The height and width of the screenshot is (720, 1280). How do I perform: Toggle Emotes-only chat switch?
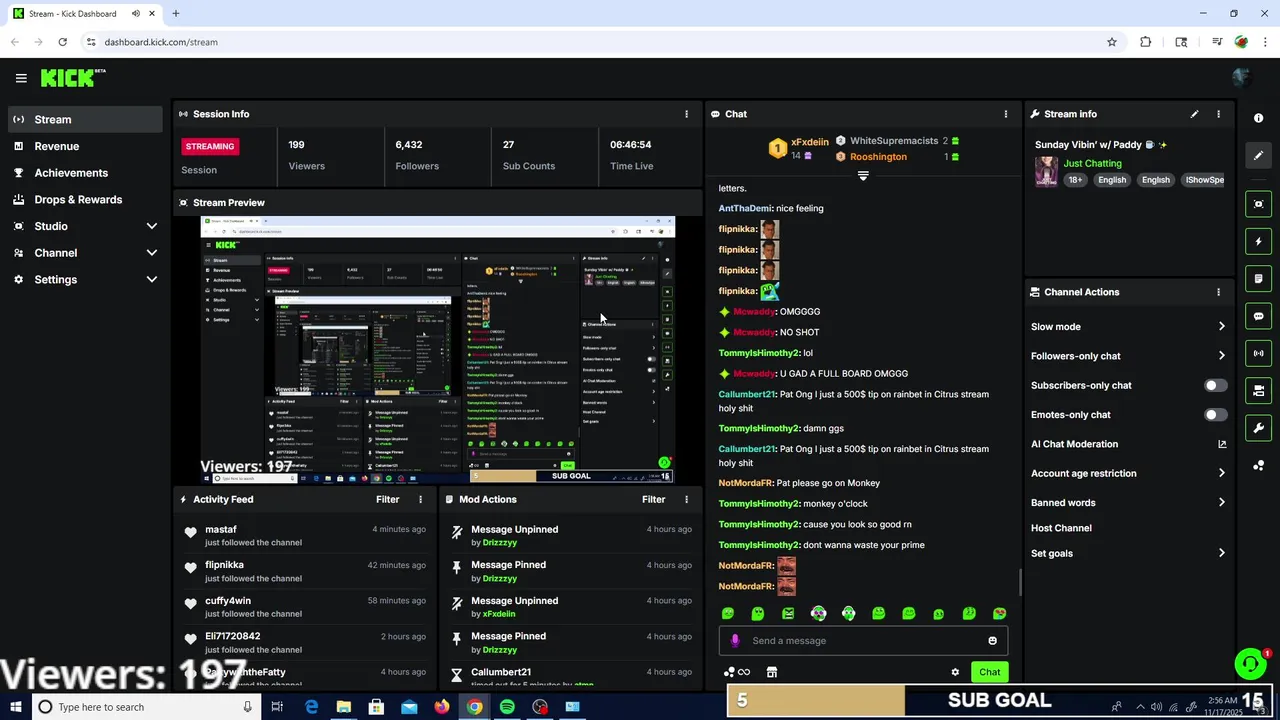point(1215,414)
